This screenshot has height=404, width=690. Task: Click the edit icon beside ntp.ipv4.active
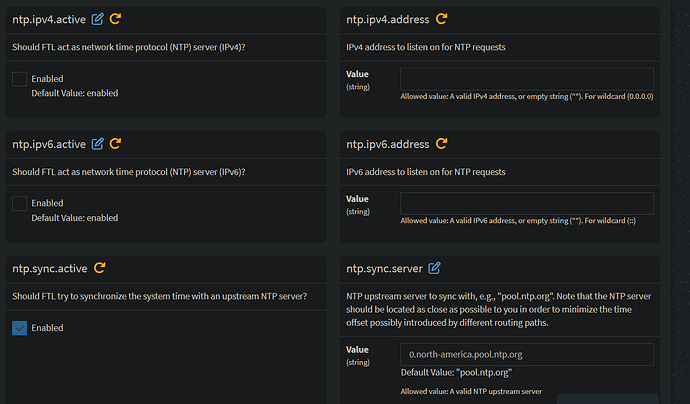[97, 19]
